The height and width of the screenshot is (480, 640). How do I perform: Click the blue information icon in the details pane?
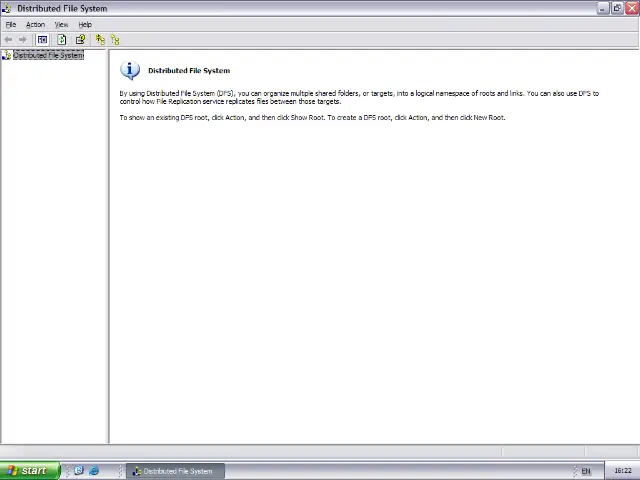[x=130, y=70]
